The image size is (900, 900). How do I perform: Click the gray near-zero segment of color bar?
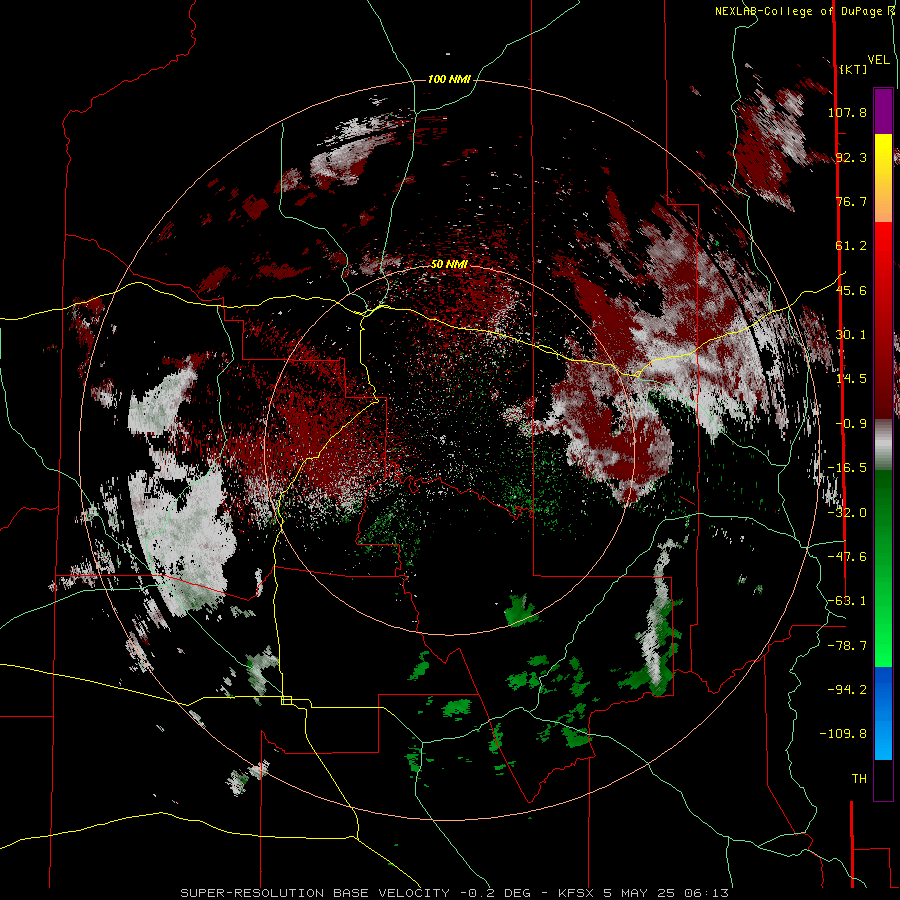[x=883, y=445]
